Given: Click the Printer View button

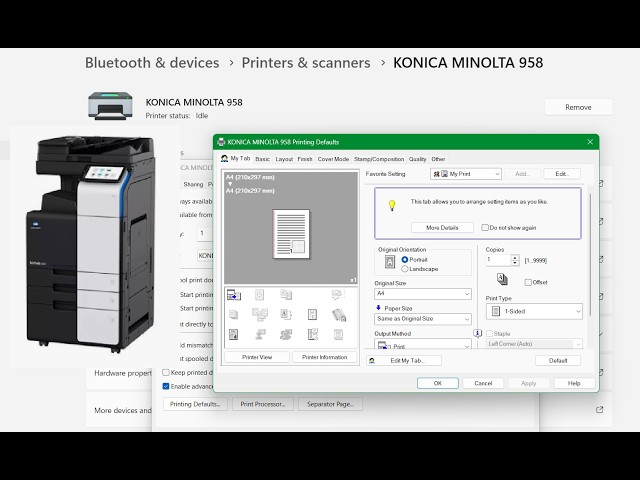Looking at the screenshot, I should click(257, 357).
